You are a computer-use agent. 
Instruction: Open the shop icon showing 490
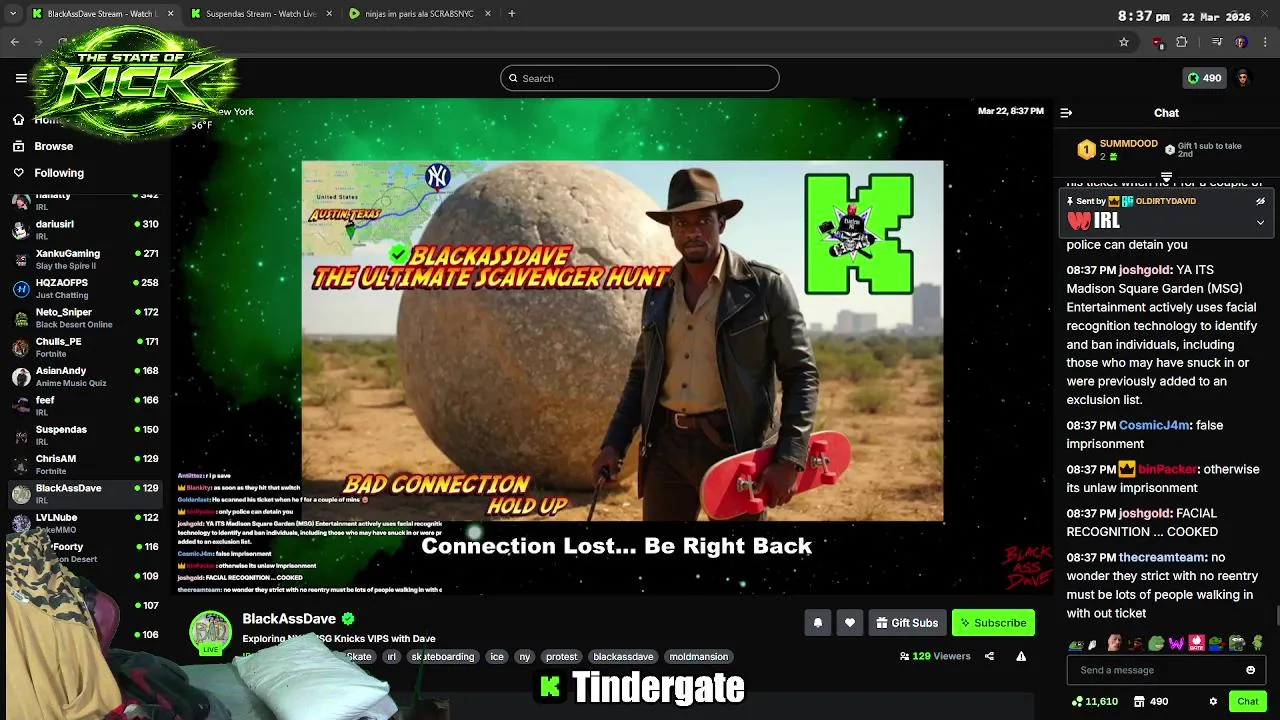1151,701
